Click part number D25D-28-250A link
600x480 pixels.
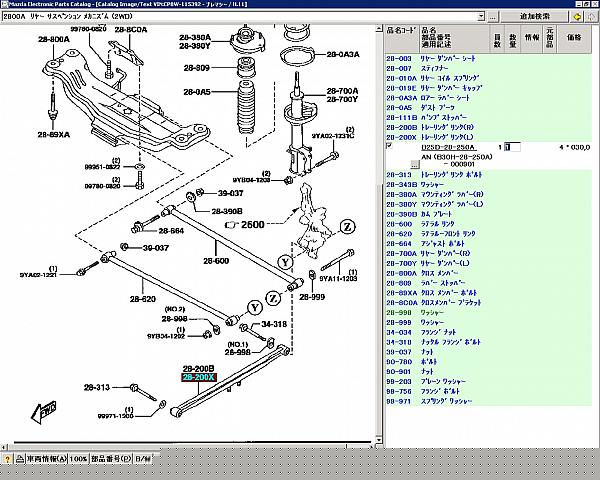pos(448,147)
